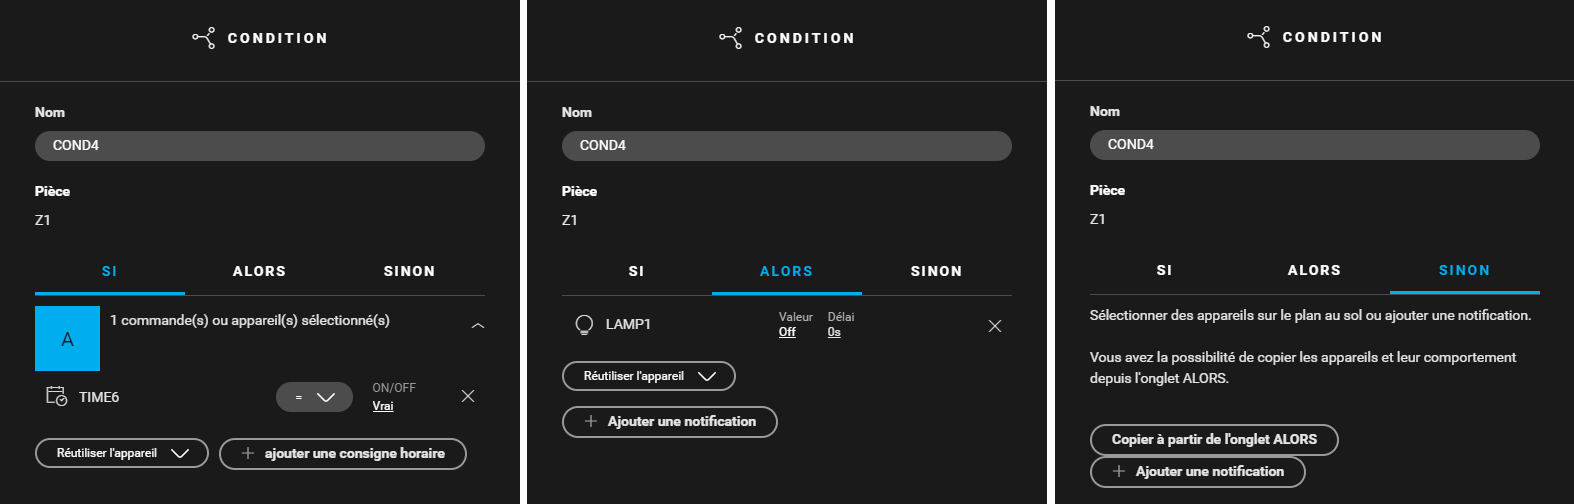
Task: Click the blue "A" group tile
Action: [67, 338]
